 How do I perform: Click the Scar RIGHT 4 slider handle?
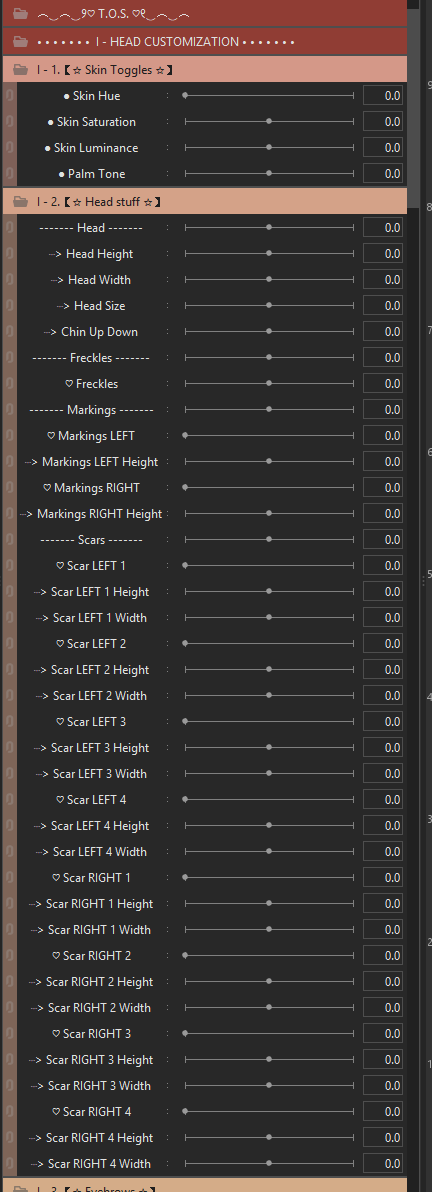[x=185, y=1111]
